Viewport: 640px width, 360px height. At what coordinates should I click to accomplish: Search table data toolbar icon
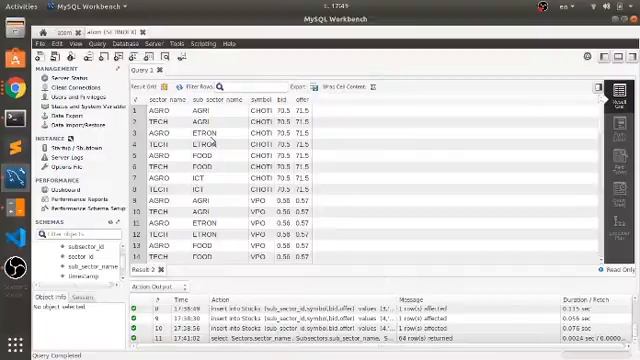point(165,57)
